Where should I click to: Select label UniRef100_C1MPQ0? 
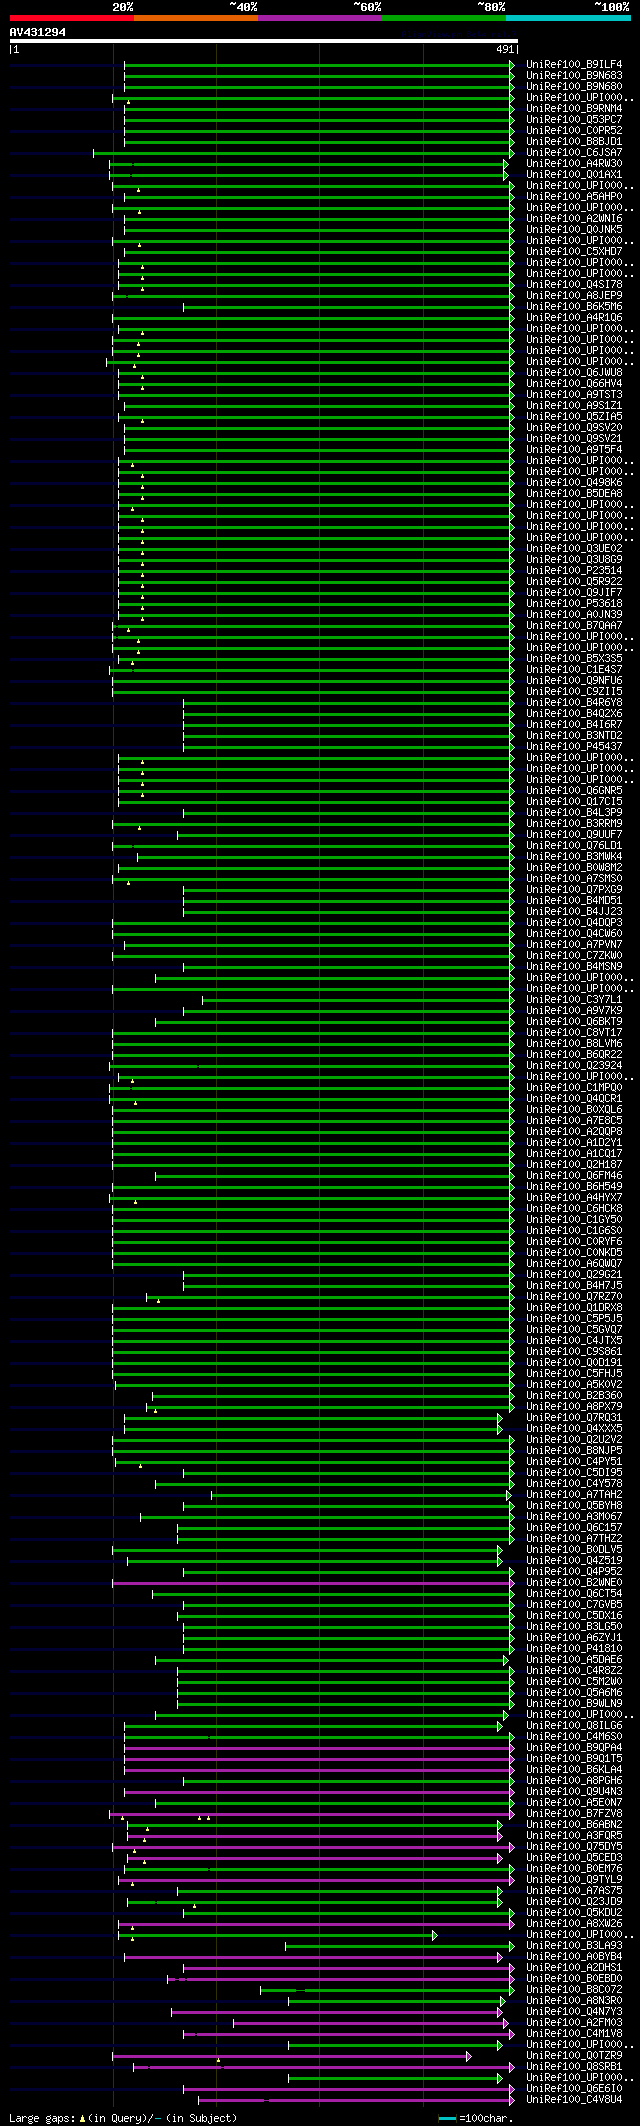point(574,1088)
